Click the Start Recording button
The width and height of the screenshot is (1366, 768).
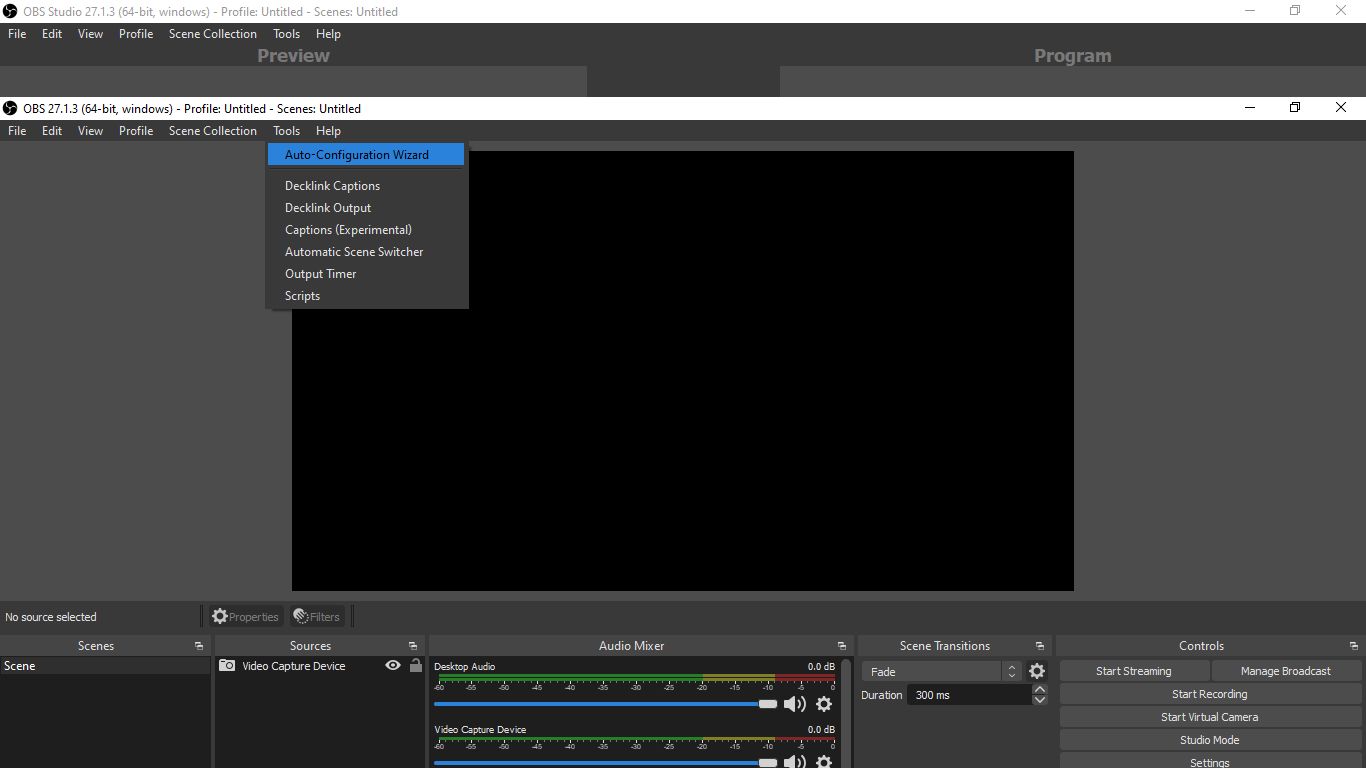[1209, 694]
